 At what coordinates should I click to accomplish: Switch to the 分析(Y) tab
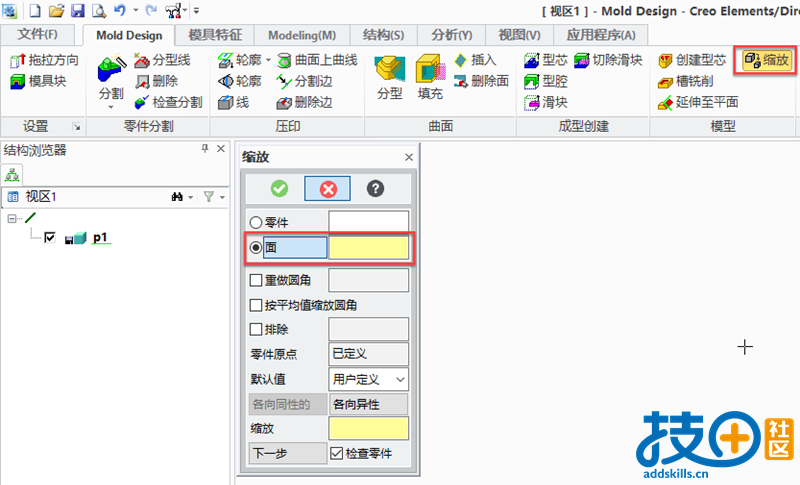coord(451,35)
